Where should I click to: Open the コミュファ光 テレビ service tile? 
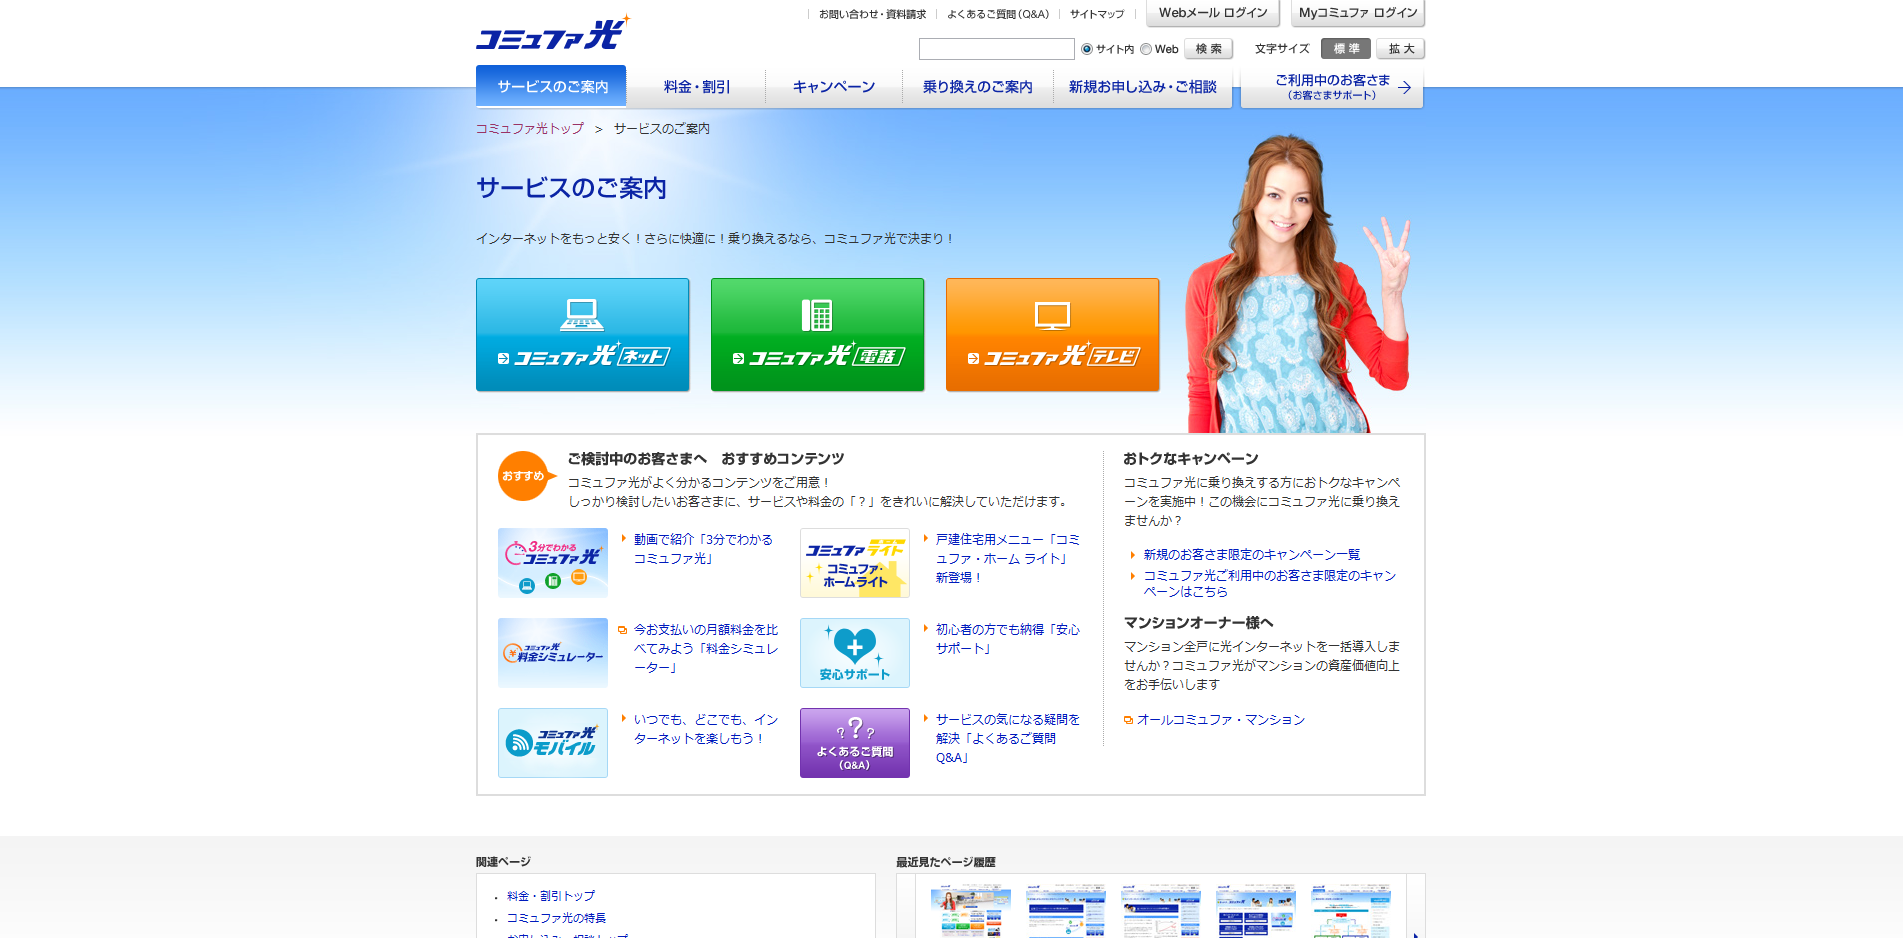(x=1052, y=334)
